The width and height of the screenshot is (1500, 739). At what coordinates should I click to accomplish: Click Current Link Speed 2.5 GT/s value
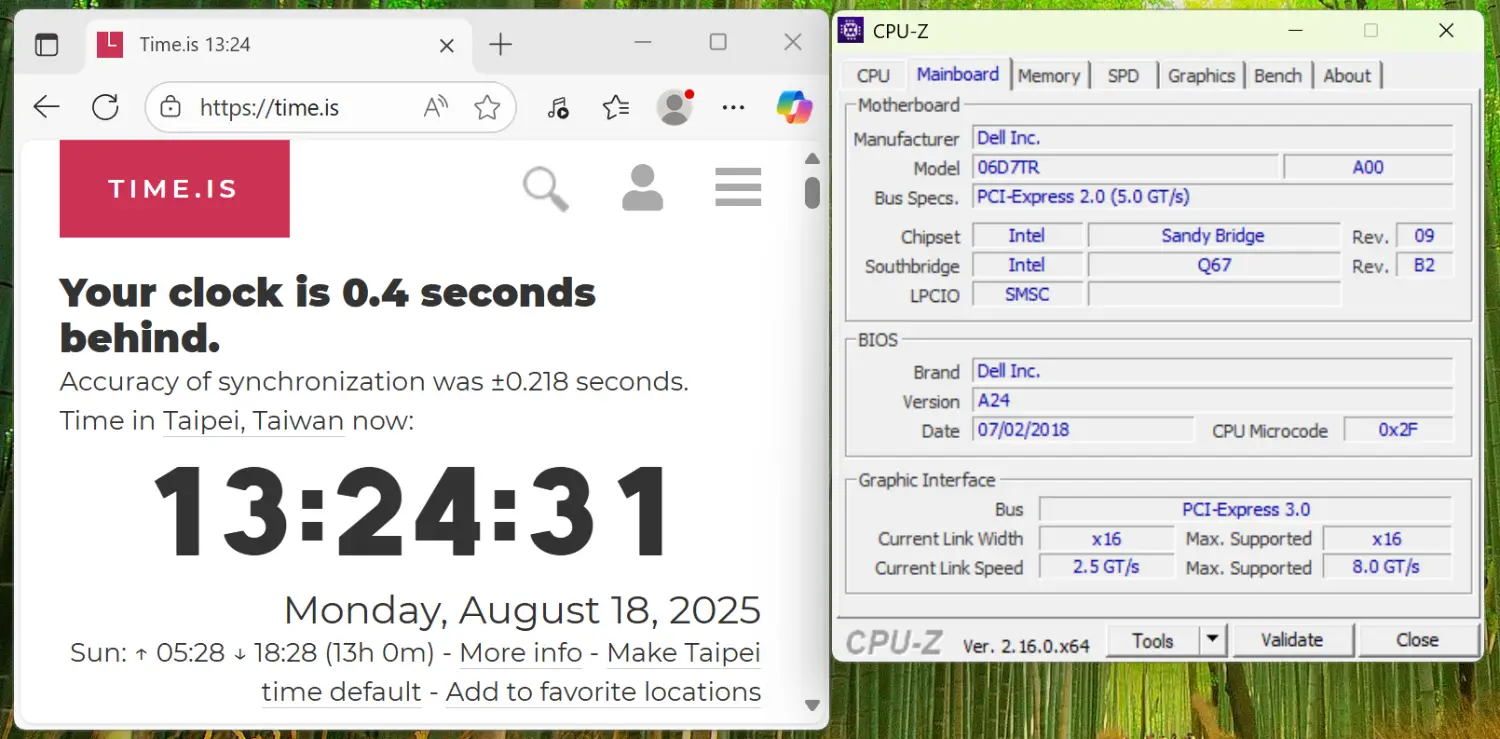[x=1106, y=567]
